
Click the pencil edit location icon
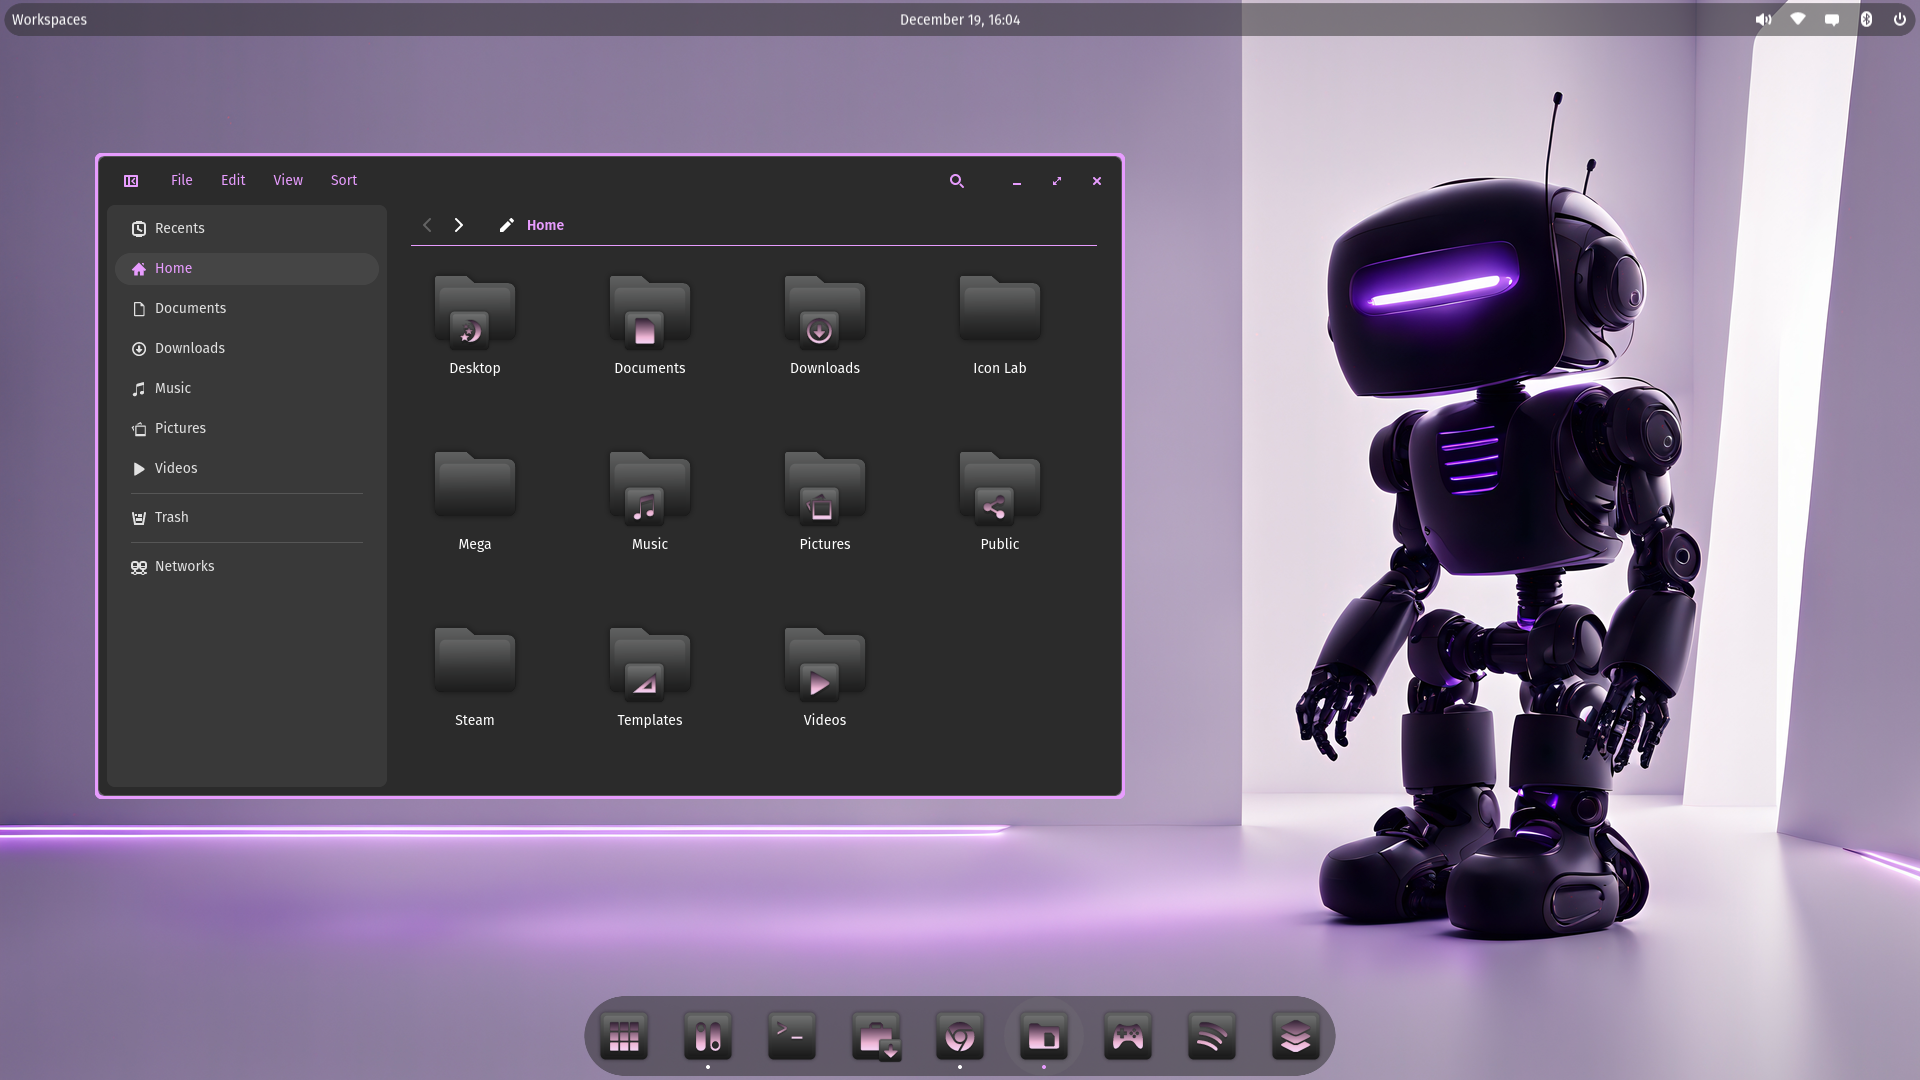tap(507, 225)
